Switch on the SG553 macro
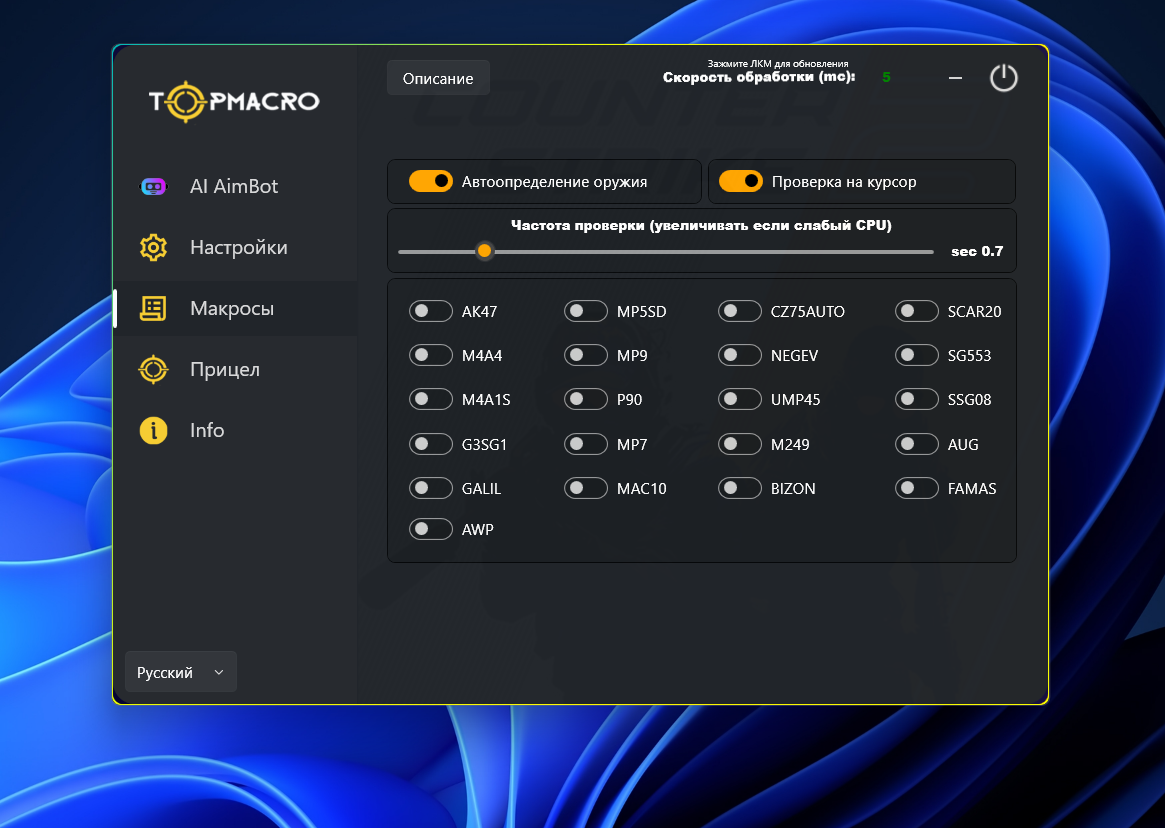1165x828 pixels. [917, 355]
